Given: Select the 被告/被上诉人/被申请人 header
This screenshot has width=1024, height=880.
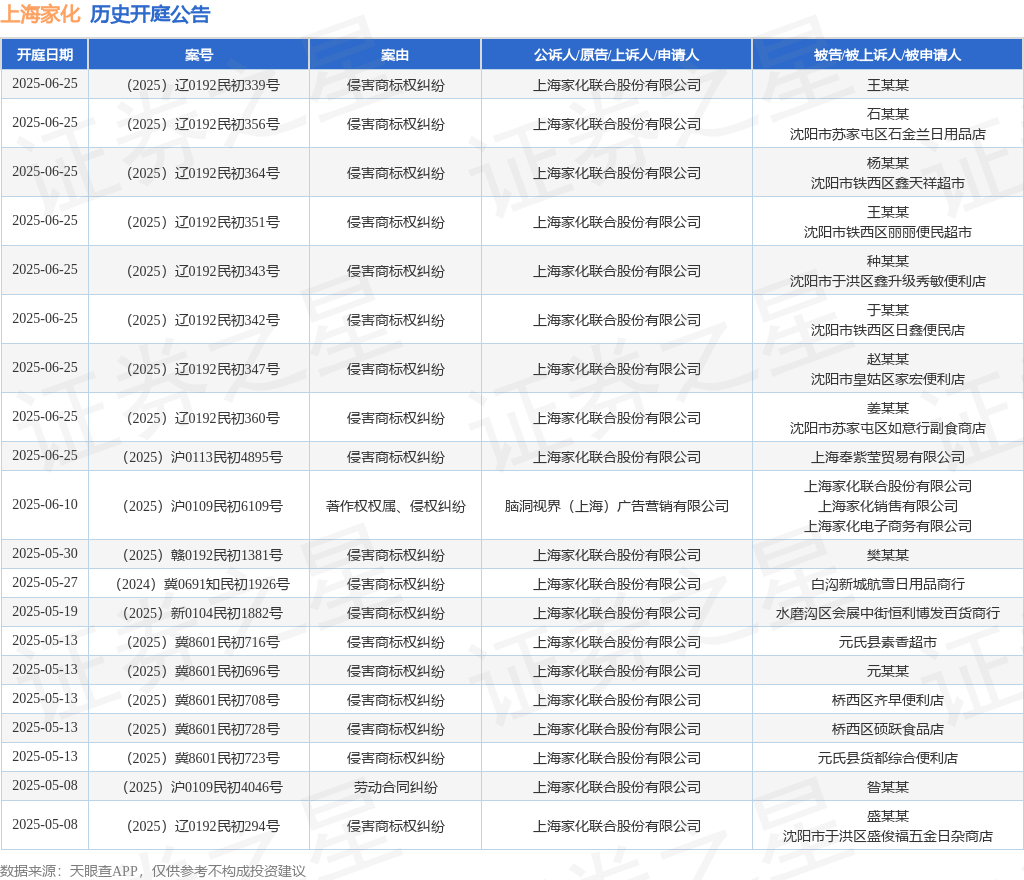Looking at the screenshot, I should (888, 55).
